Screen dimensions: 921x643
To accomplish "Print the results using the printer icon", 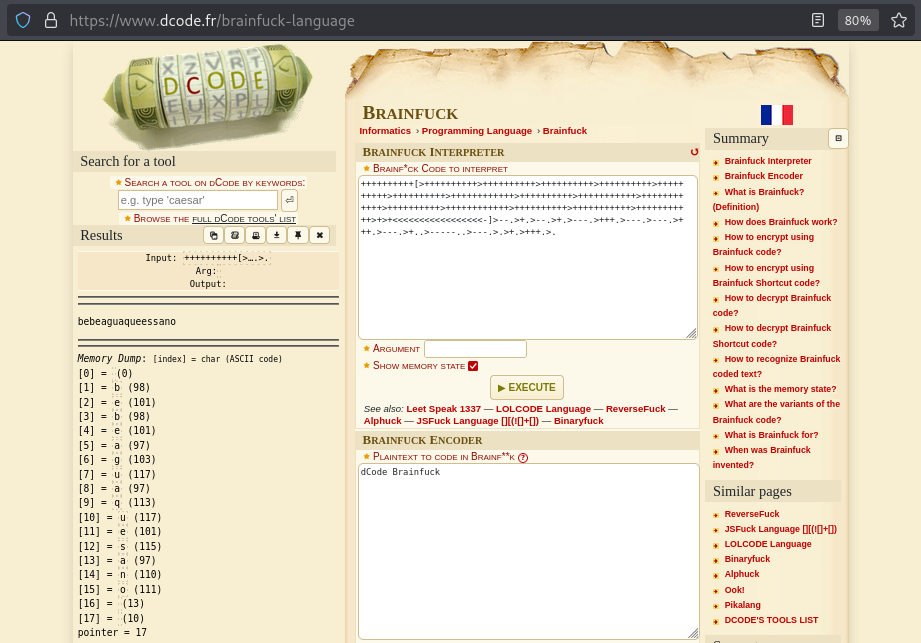I will click(256, 235).
